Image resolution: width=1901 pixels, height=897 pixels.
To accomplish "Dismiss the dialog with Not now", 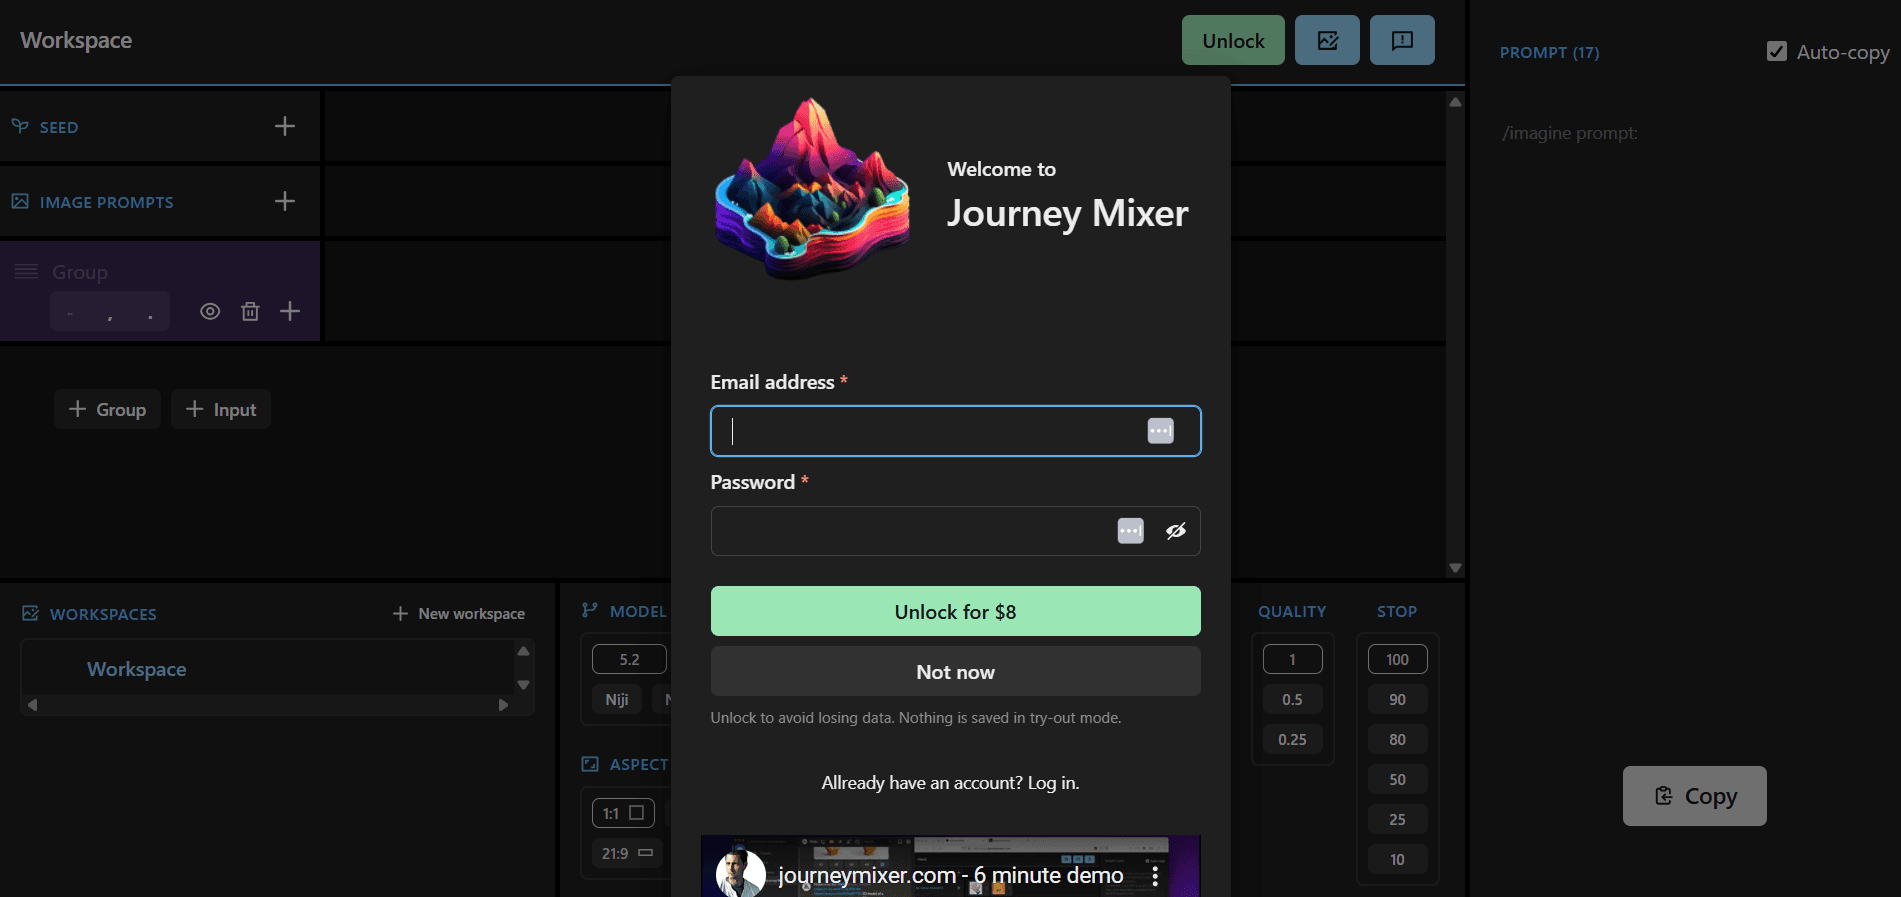I will point(955,671).
